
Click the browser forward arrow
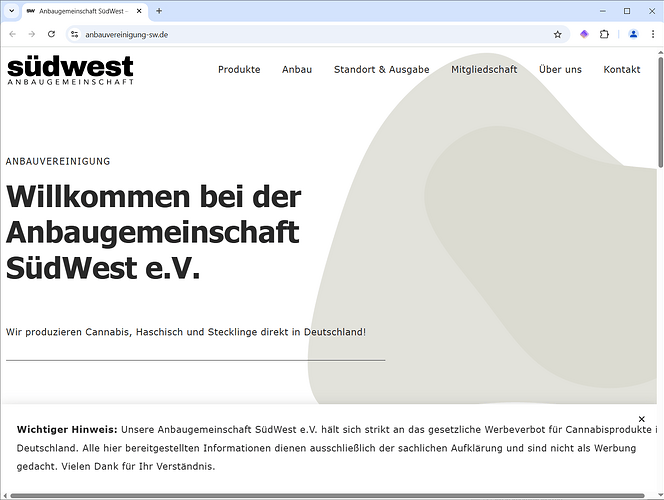32,34
